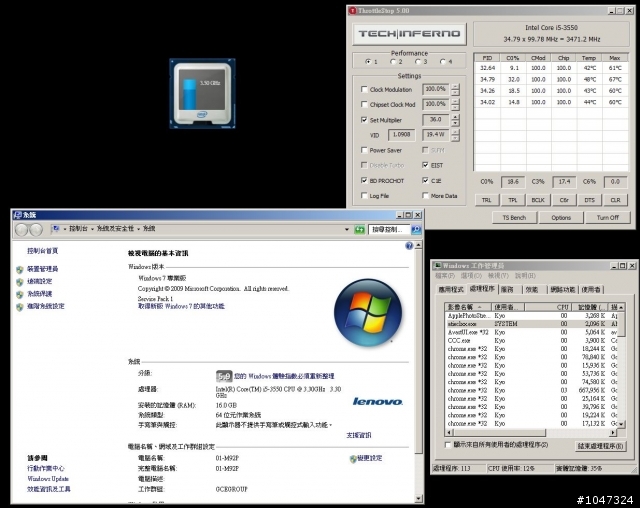
Task: Enable the More Data checkbox
Action: point(425,196)
